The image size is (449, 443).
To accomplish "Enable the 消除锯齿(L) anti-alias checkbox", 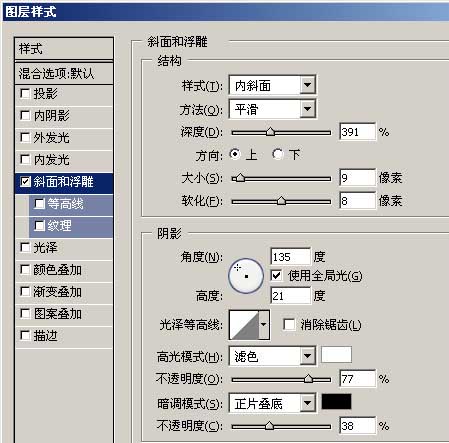I will click(x=289, y=324).
